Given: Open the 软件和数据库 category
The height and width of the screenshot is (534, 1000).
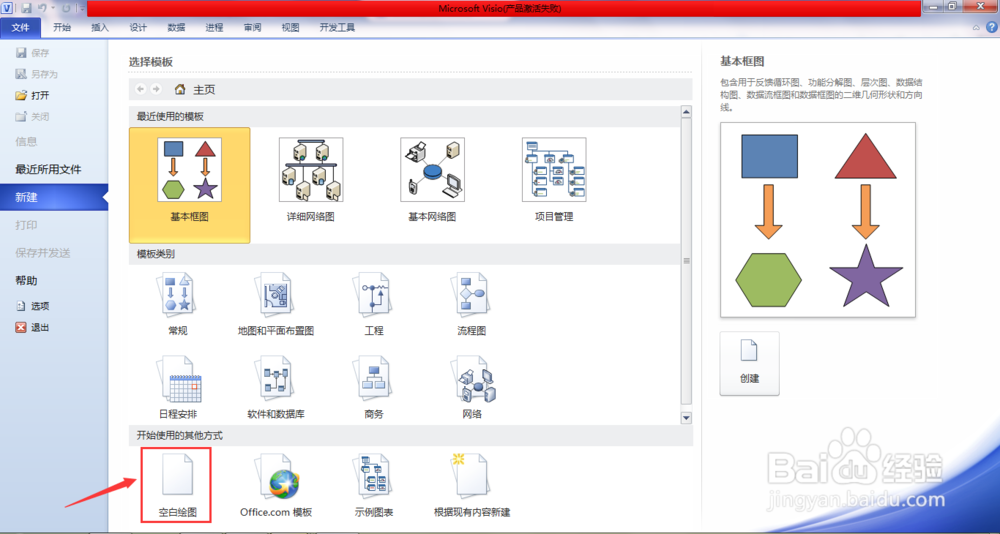Looking at the screenshot, I should 276,387.
